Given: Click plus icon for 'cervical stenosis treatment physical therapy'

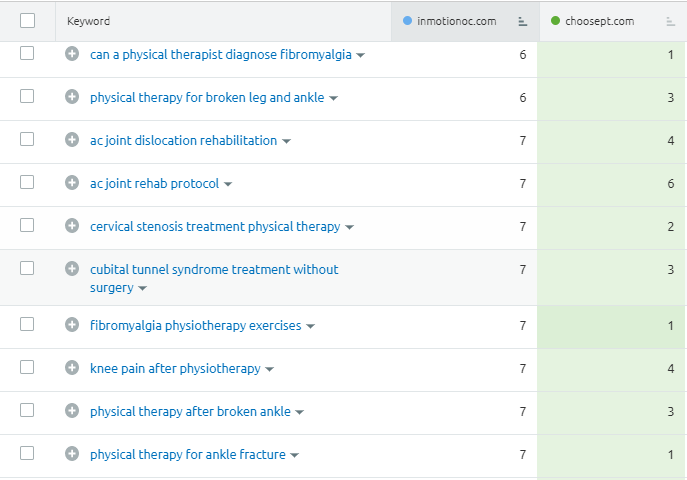Looking at the screenshot, I should [72, 226].
